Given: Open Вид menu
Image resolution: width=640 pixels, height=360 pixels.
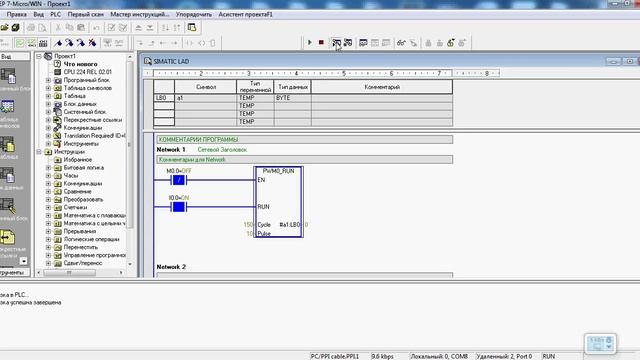Looking at the screenshot, I should pos(39,14).
